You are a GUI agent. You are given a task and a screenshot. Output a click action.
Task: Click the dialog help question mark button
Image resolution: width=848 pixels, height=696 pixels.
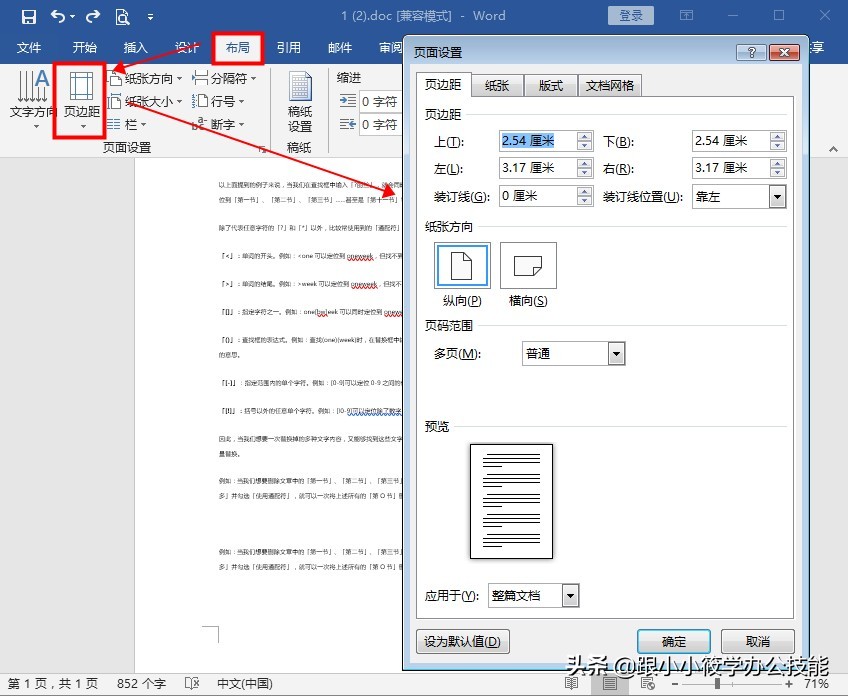pos(751,52)
